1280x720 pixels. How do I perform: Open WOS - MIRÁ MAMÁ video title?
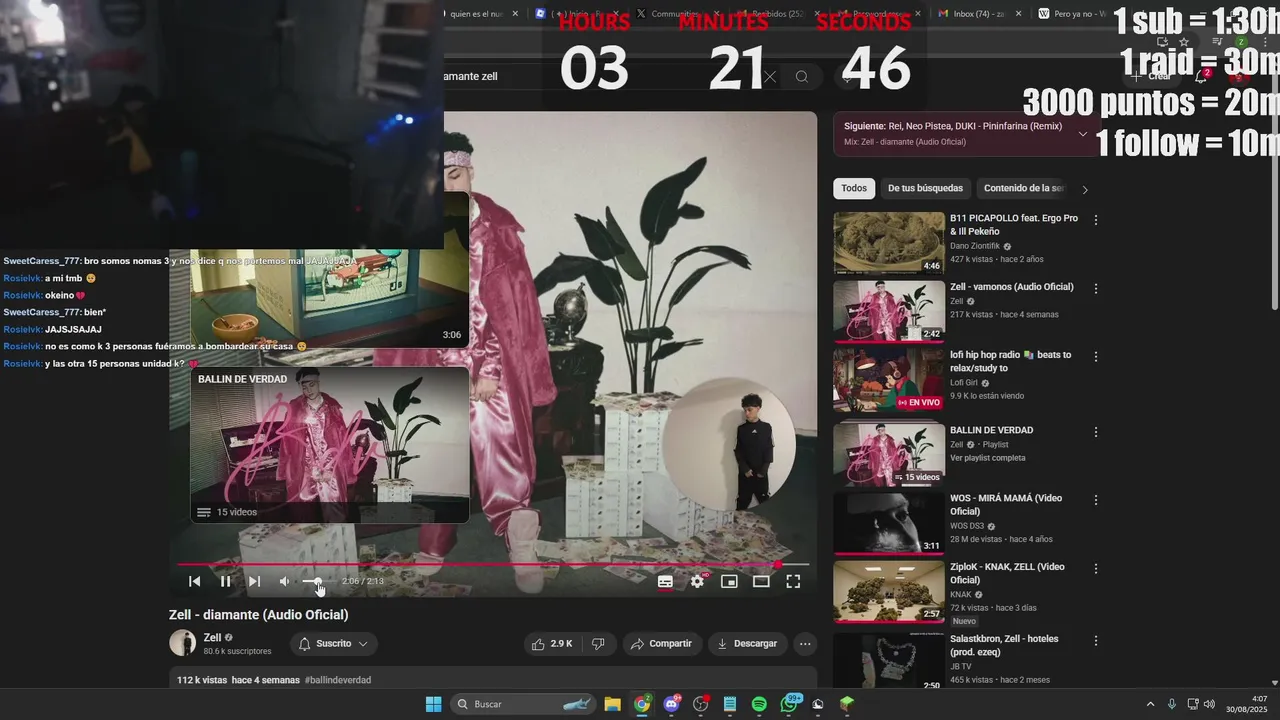pos(1006,505)
